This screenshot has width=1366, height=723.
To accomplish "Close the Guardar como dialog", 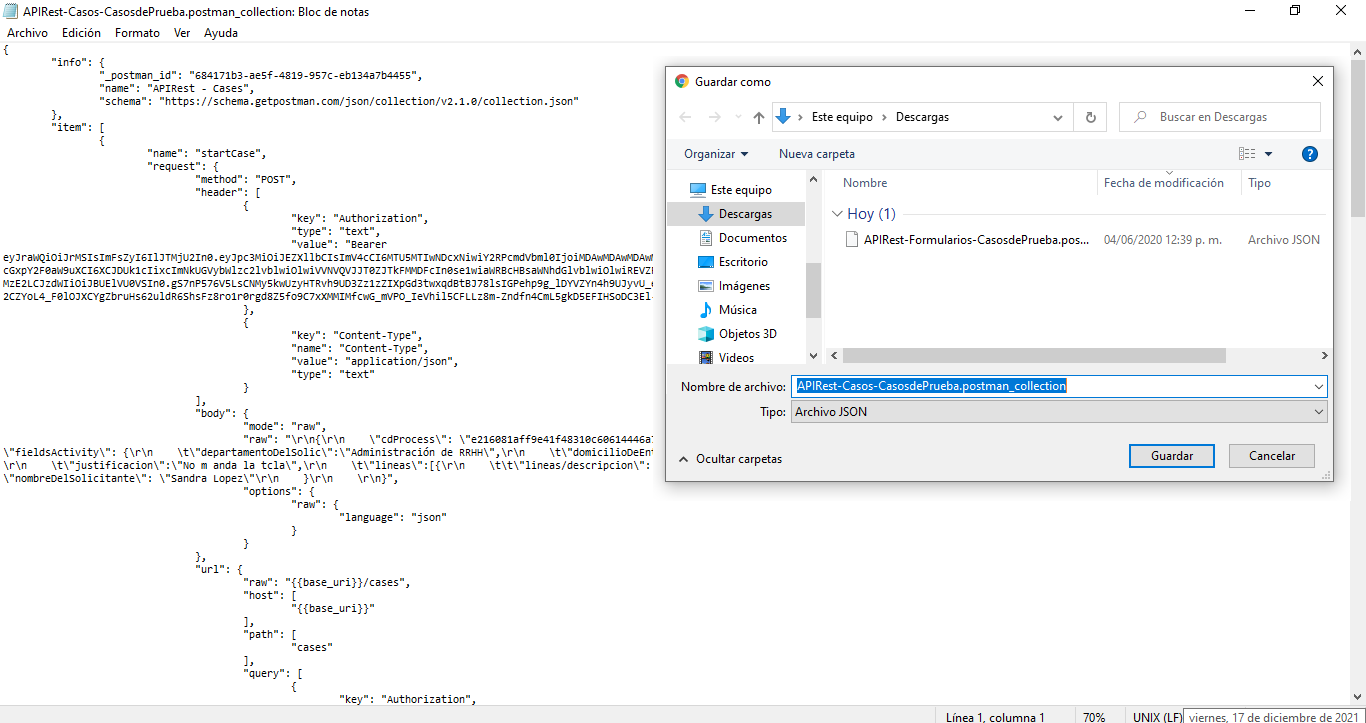I will 1319,82.
